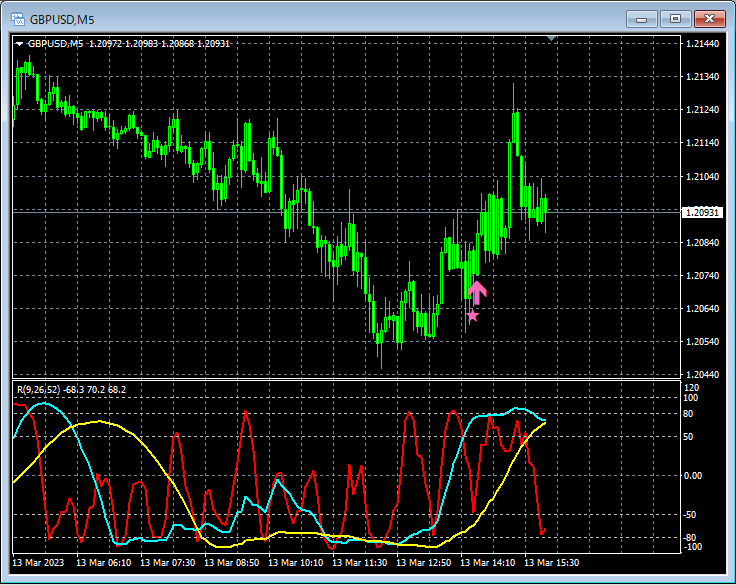Click the 13 Mar 07:30 time label
The height and width of the screenshot is (585, 736).
point(168,562)
